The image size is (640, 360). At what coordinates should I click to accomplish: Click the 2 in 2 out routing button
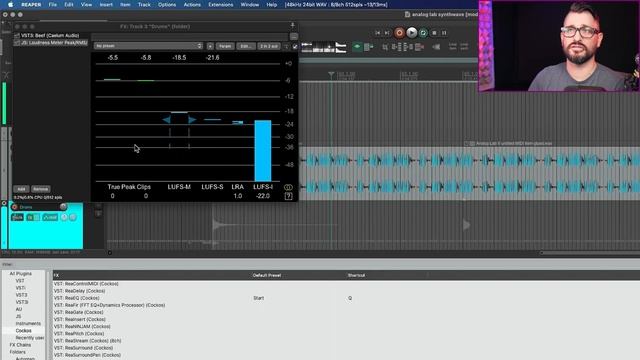click(269, 46)
